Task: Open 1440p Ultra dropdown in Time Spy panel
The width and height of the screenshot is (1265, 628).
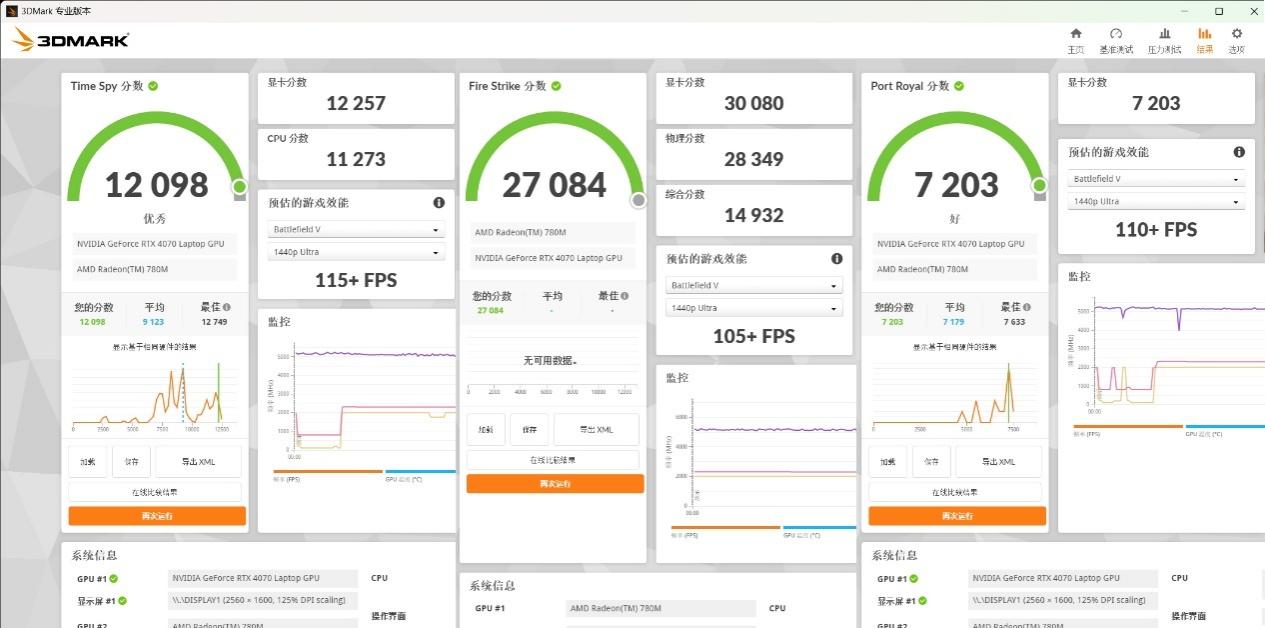Action: tap(356, 252)
